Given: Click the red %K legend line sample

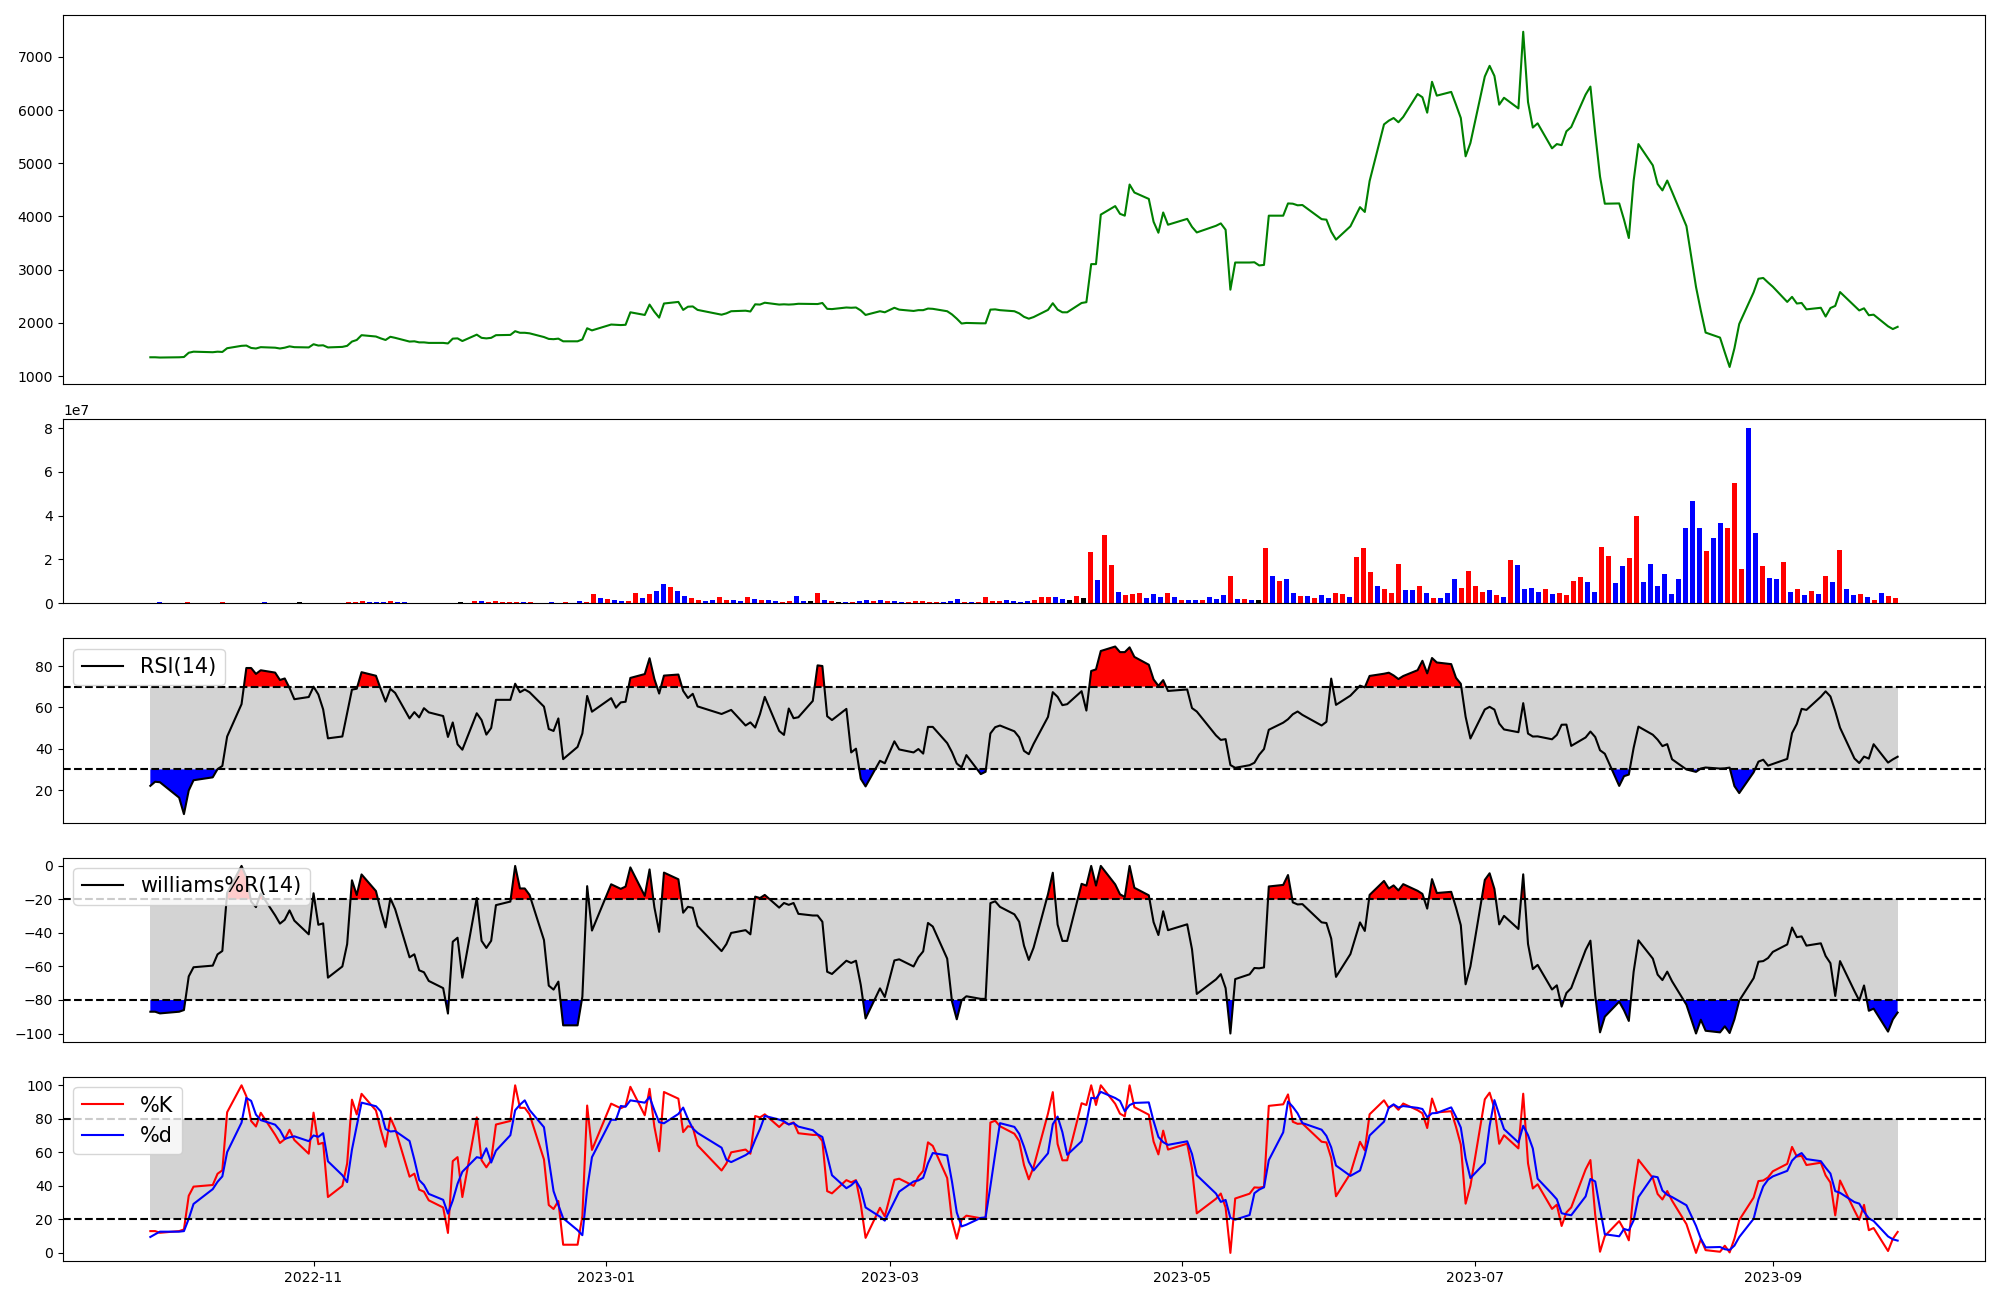Looking at the screenshot, I should 102,1105.
